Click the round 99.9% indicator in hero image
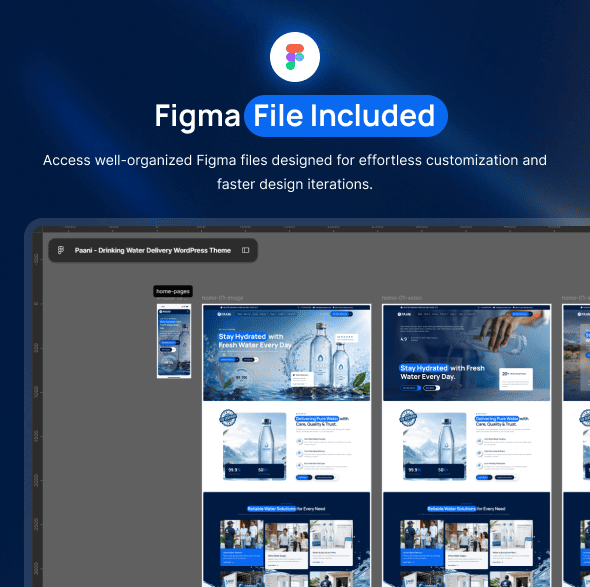Image resolution: width=590 pixels, height=587 pixels. tap(241, 377)
